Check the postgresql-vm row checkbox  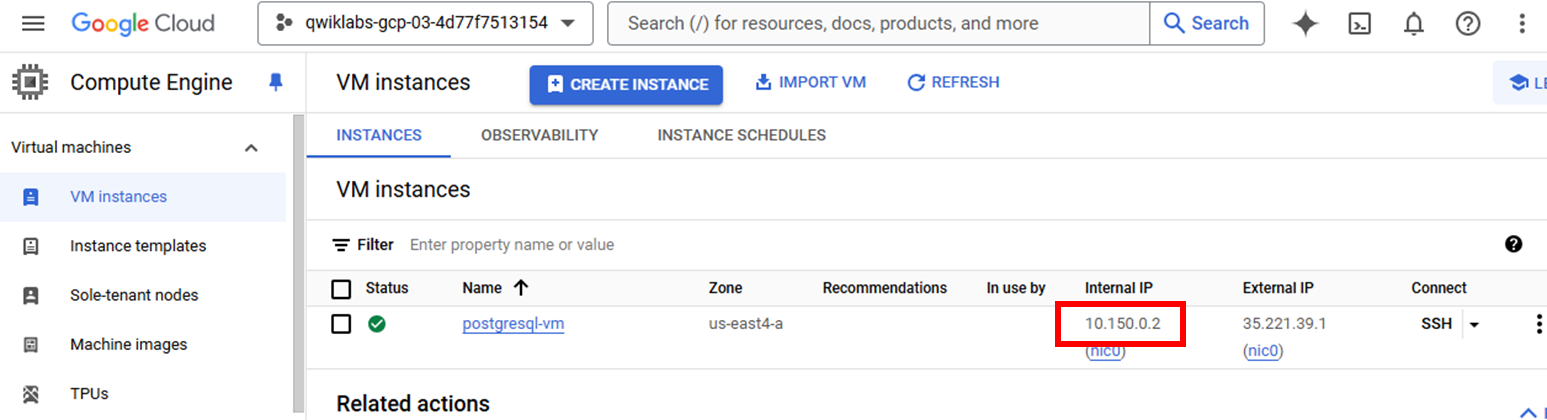(x=342, y=324)
